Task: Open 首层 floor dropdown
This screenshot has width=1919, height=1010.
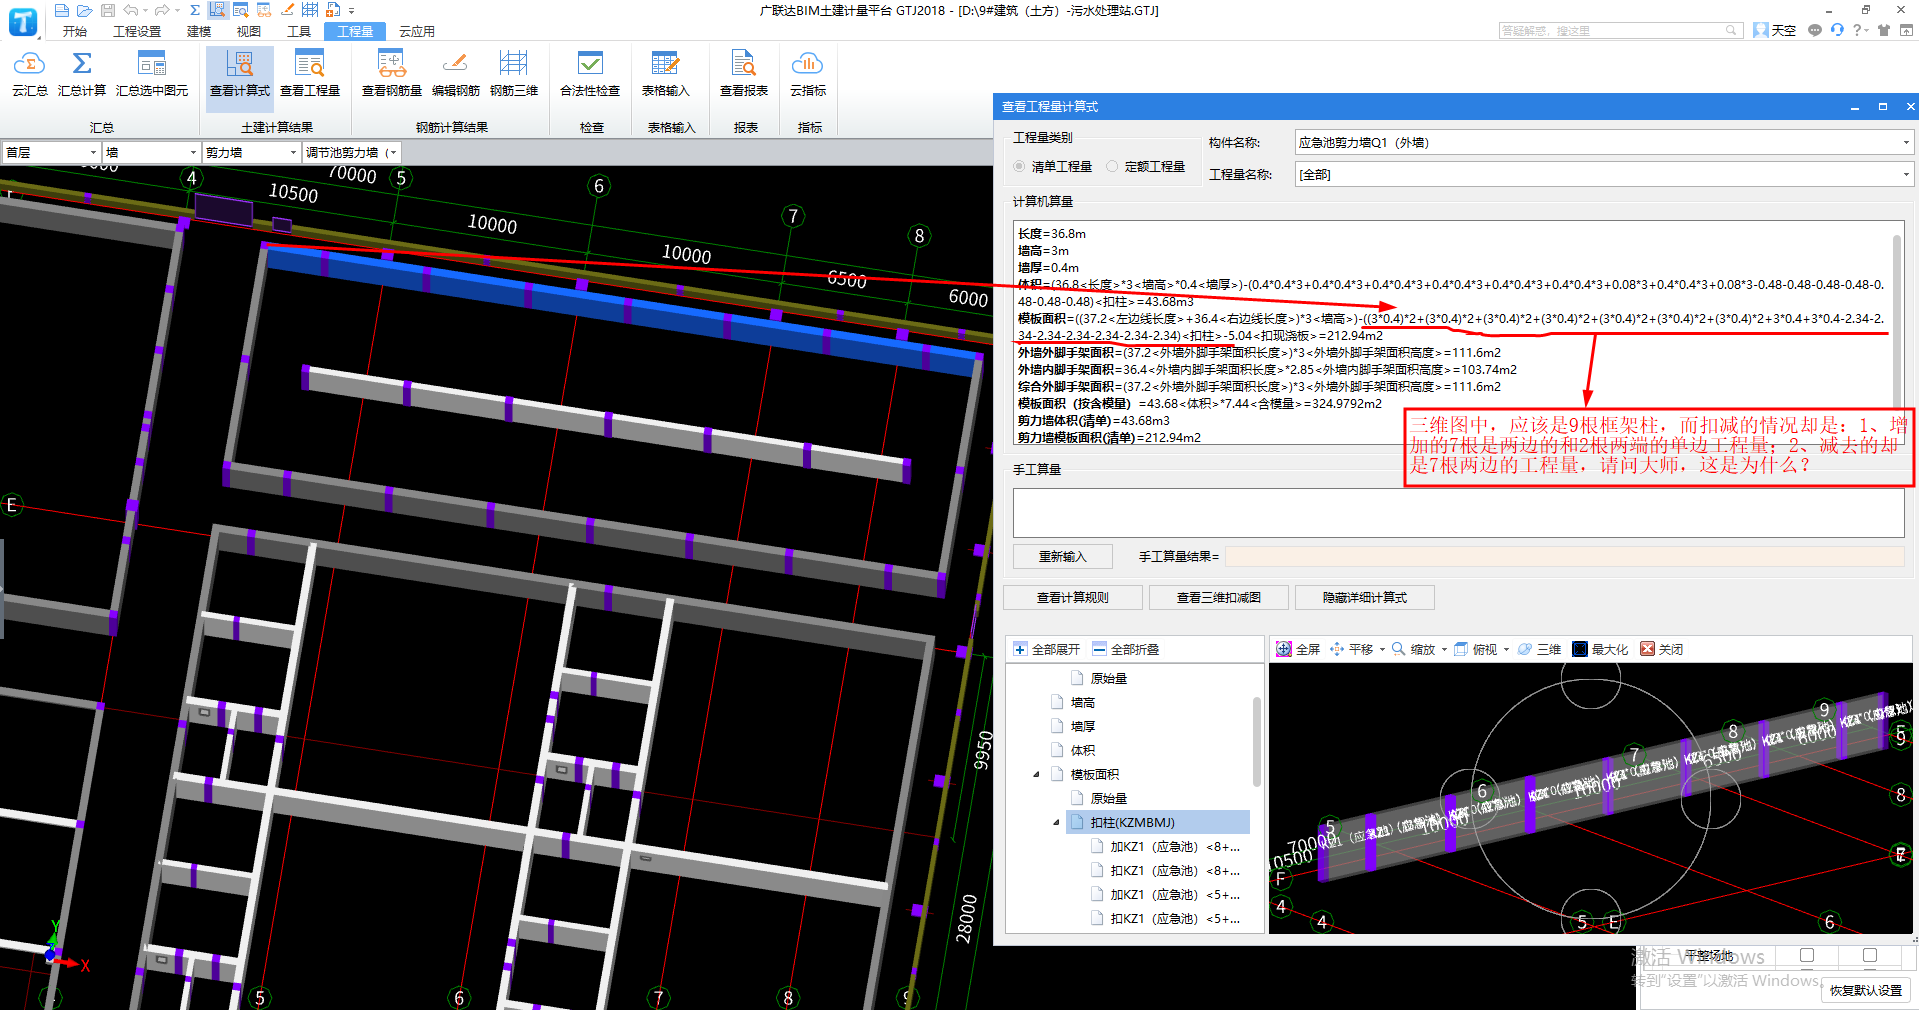Action: 50,152
